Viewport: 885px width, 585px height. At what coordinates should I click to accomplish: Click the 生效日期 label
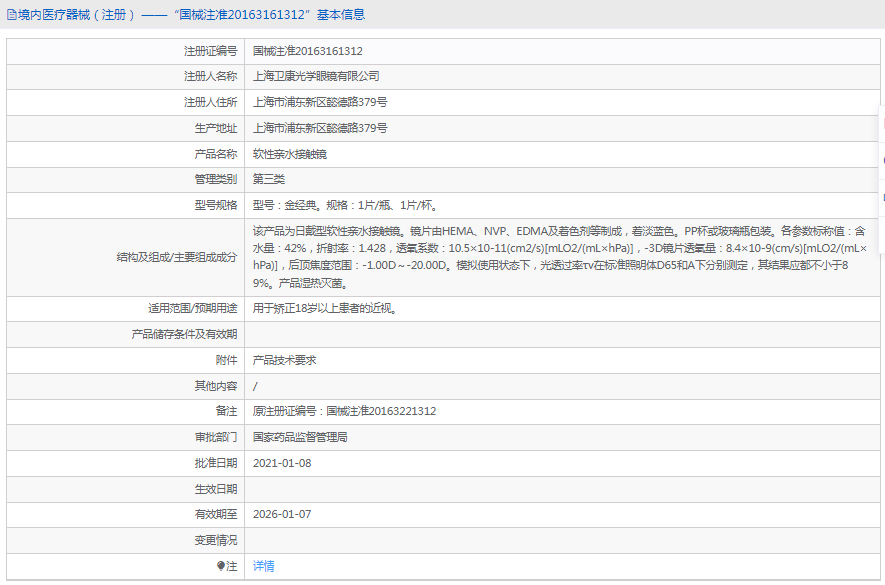coord(216,490)
